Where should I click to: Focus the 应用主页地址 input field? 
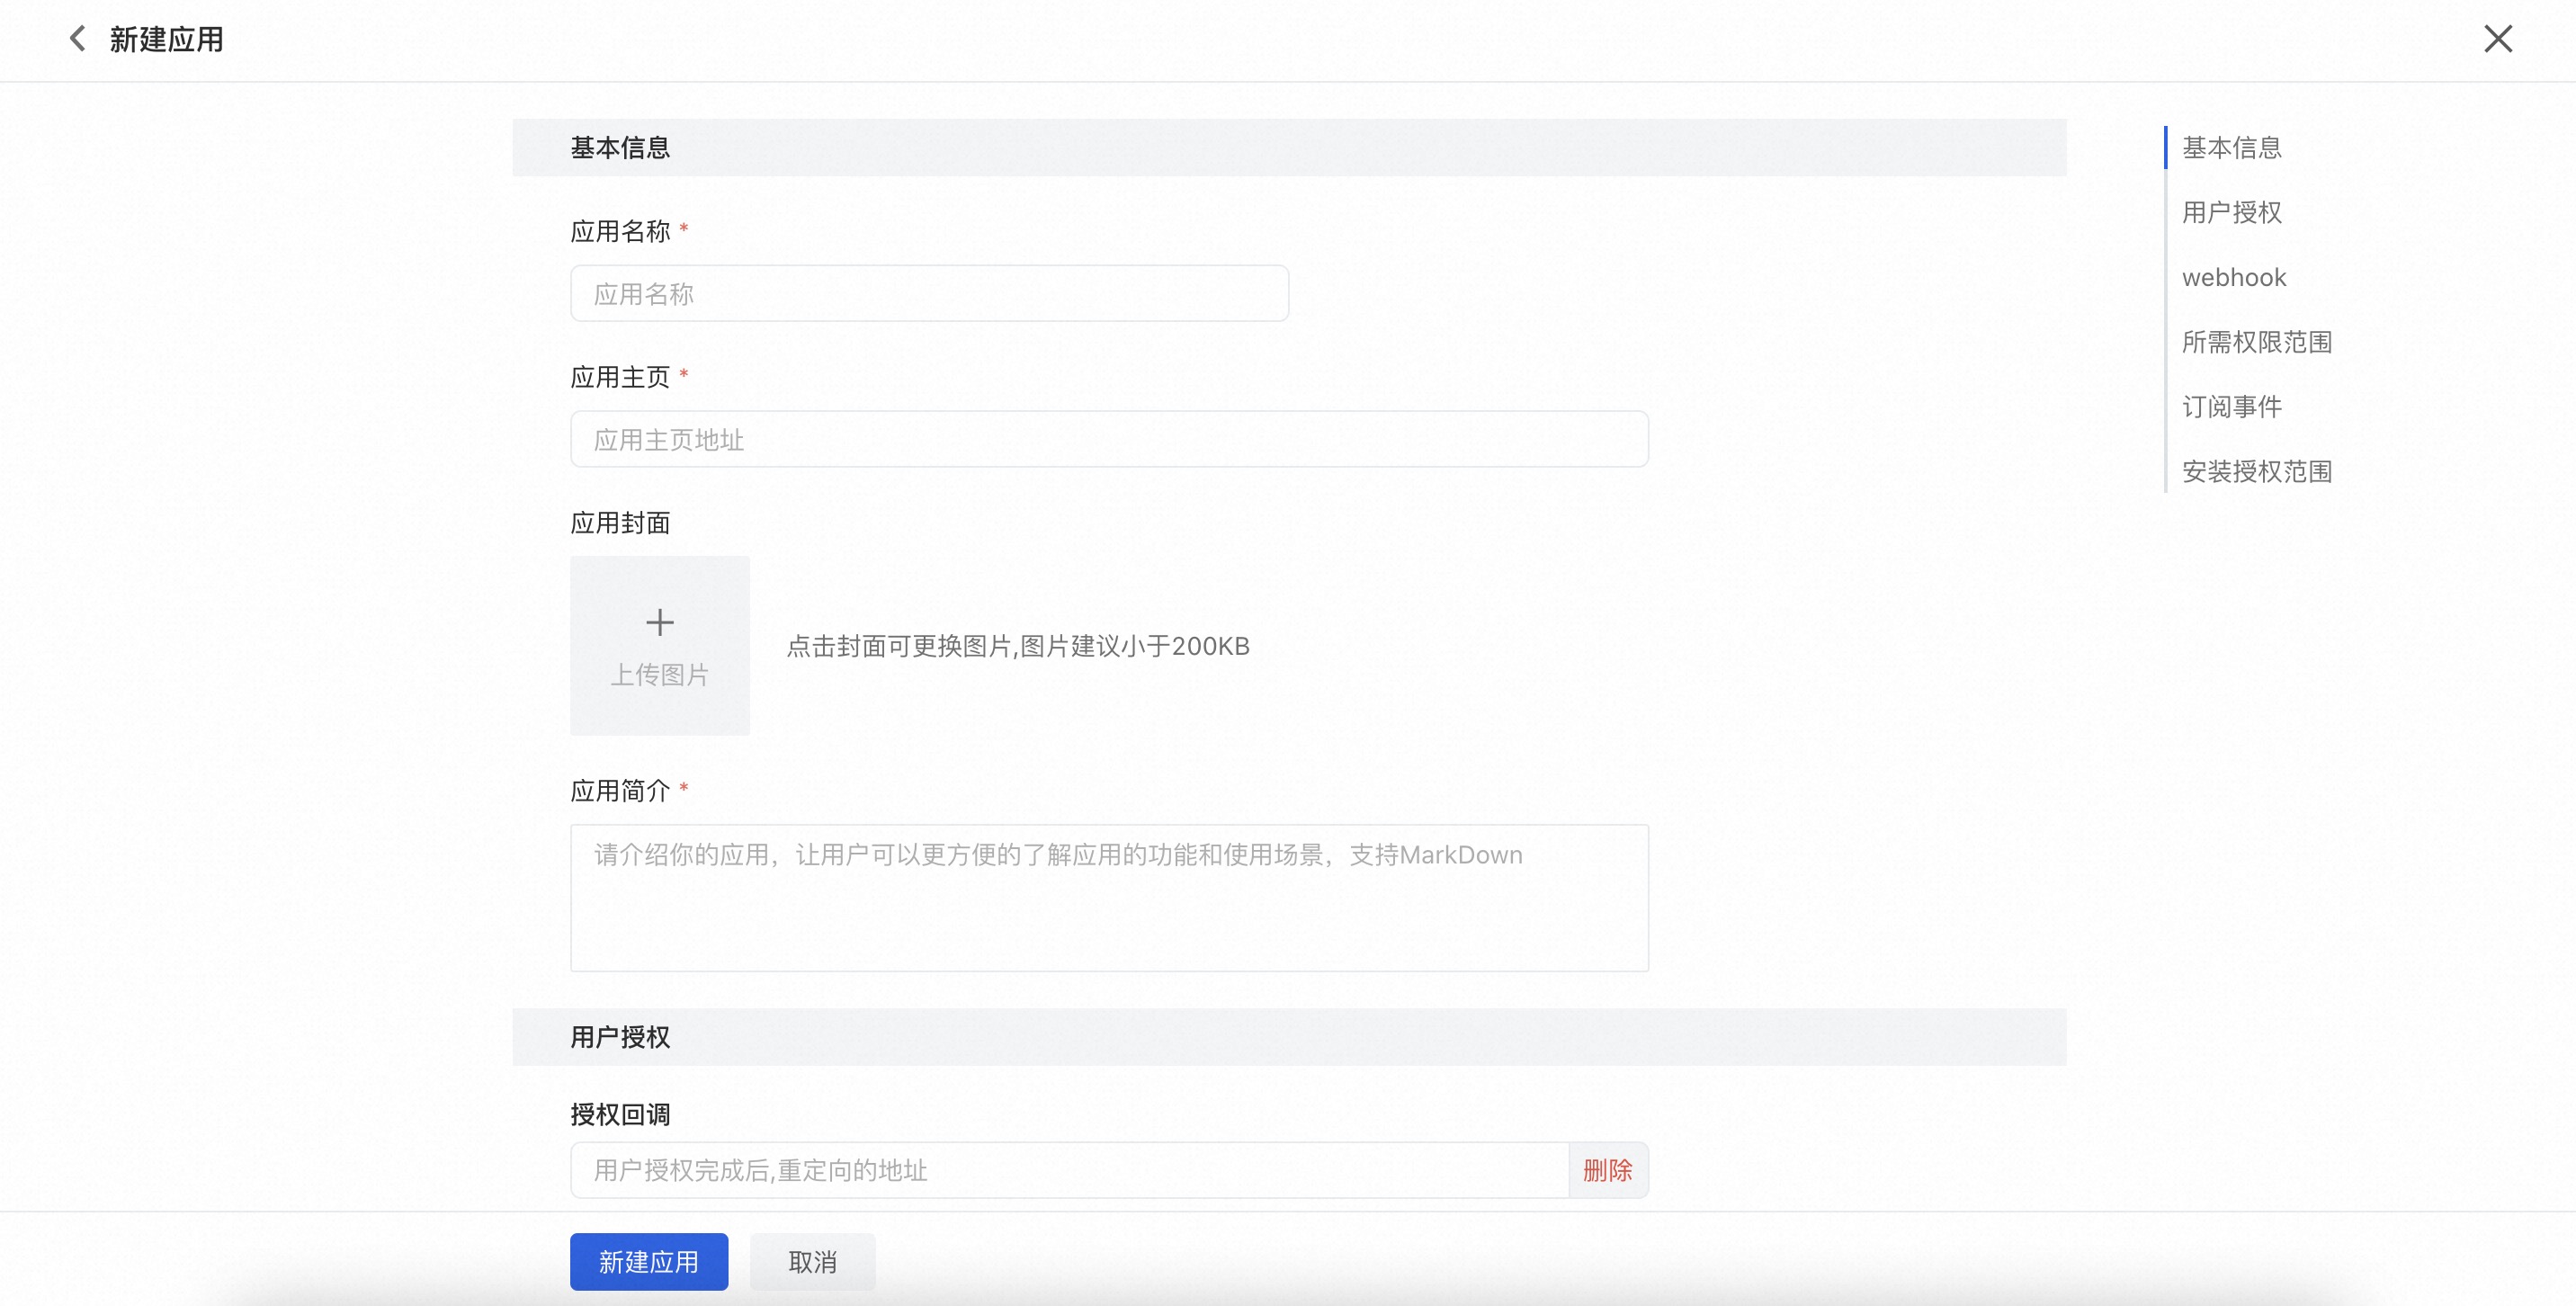pos(1109,439)
